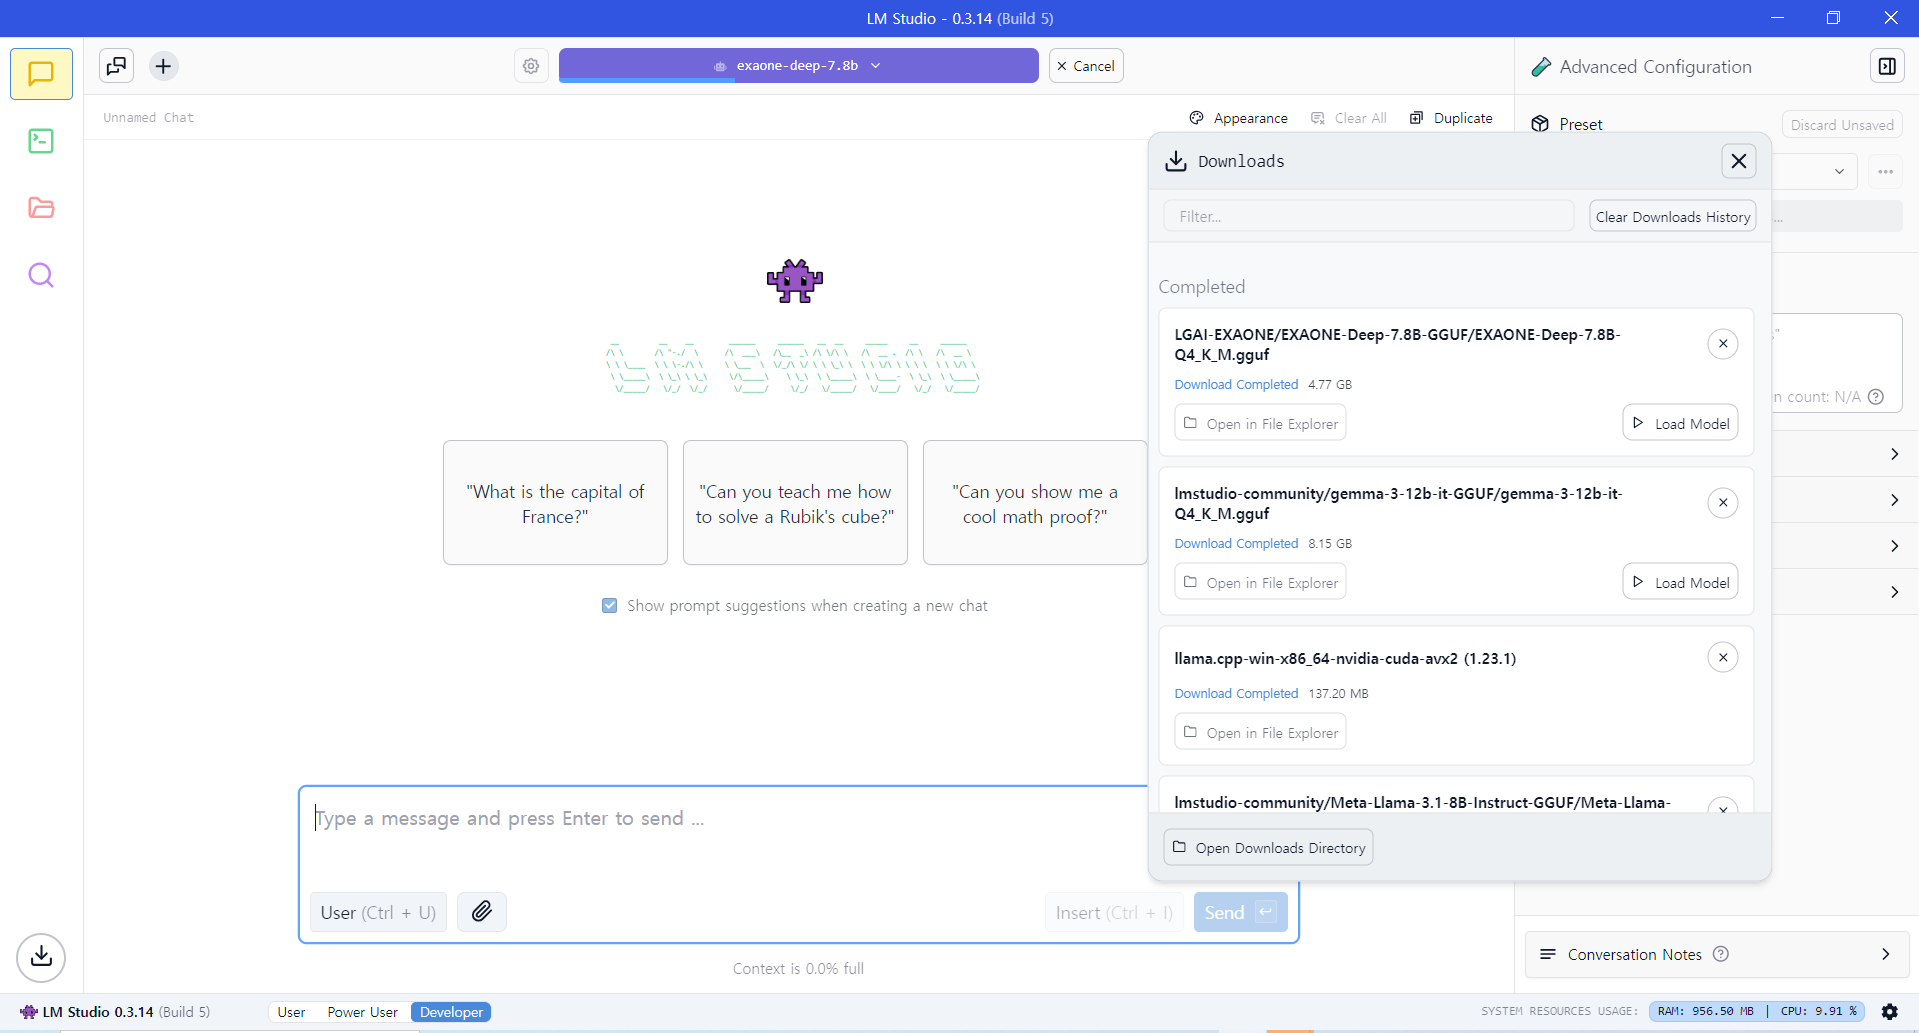Click the downloads Filter field

tap(1368, 216)
